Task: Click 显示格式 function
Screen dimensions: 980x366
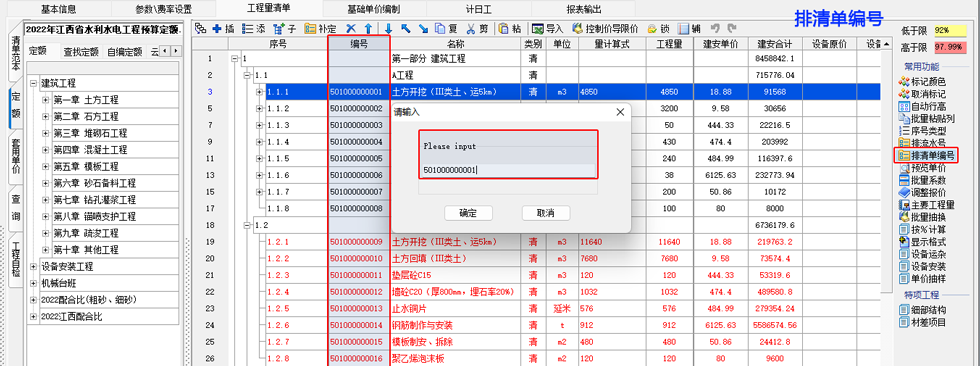Action: 922,241
